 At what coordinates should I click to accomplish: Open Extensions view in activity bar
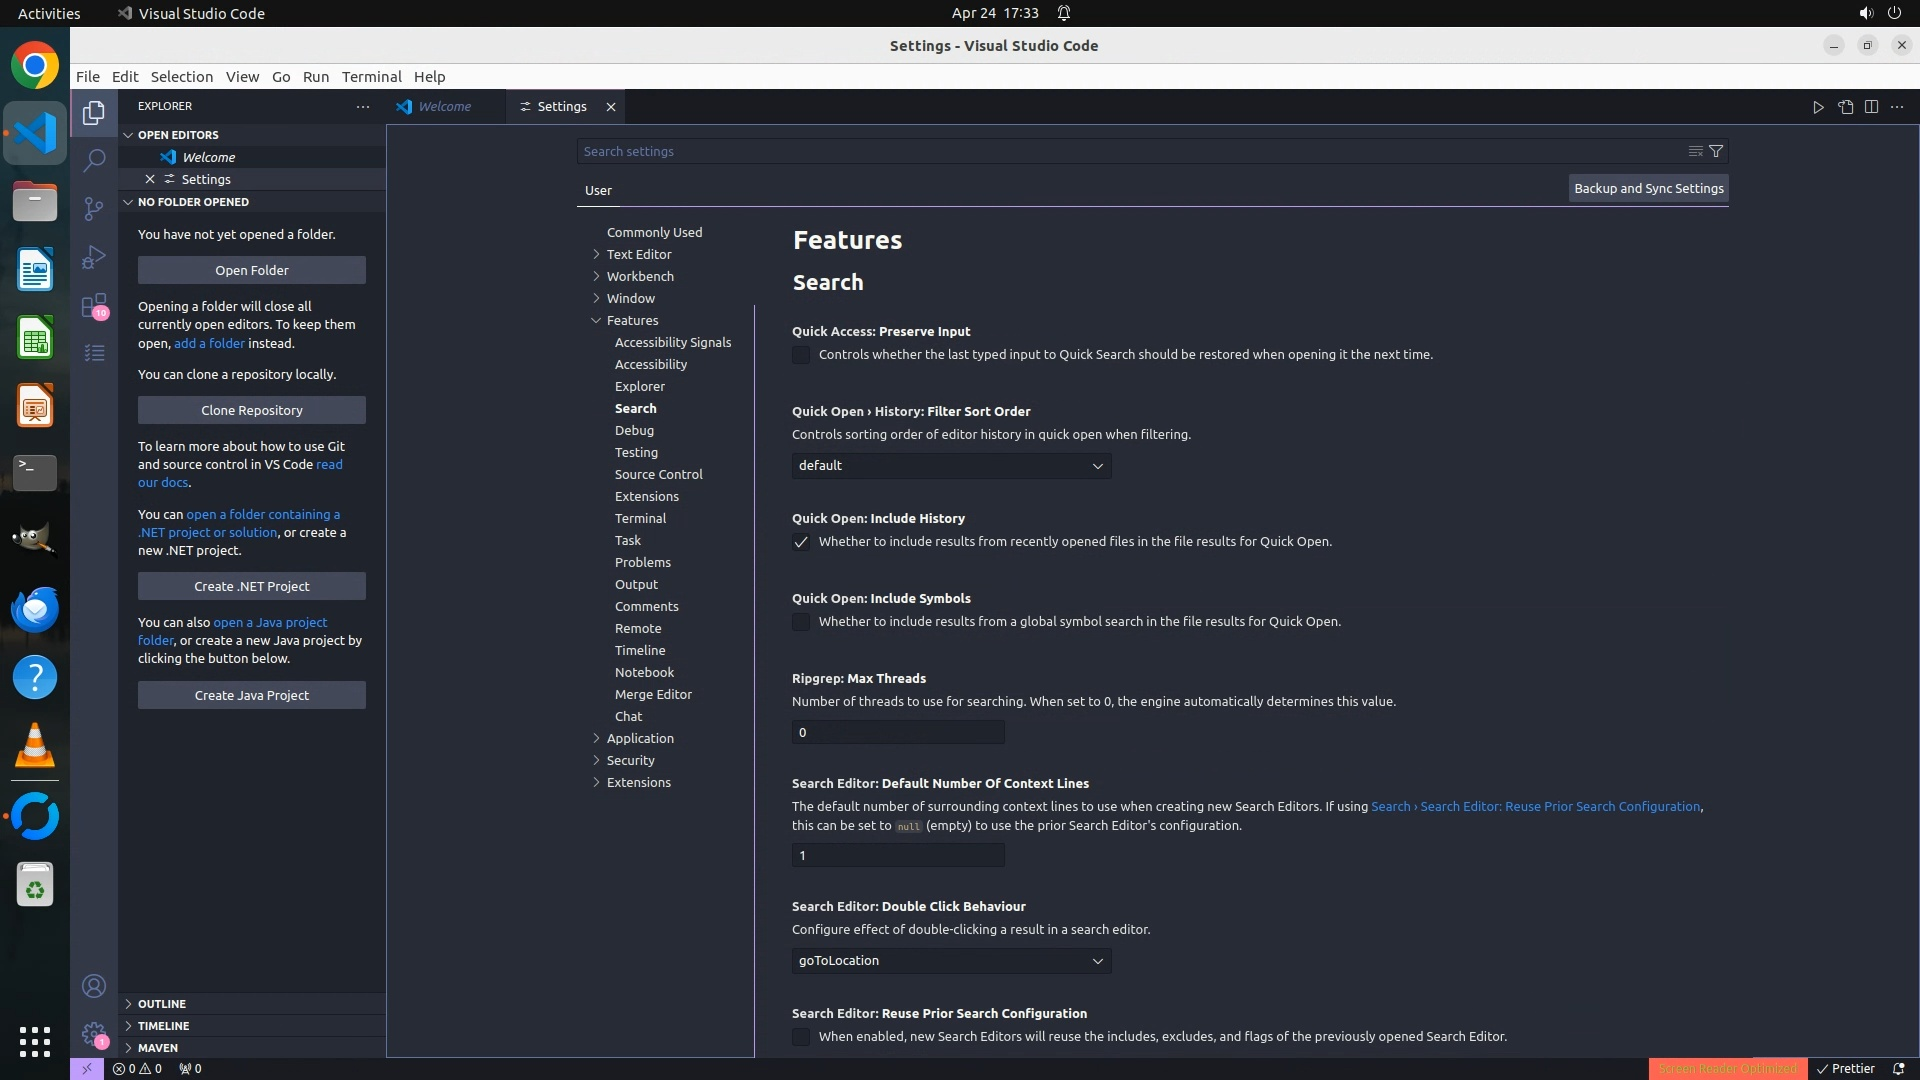pos(94,305)
